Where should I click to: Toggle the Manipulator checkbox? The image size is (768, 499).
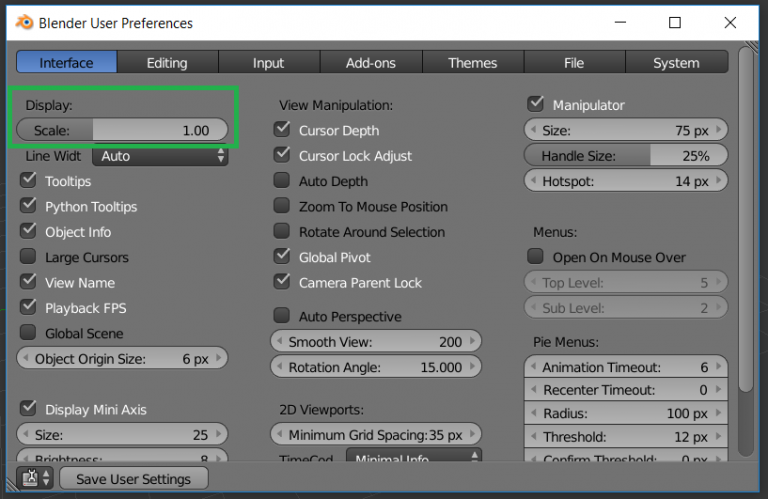(536, 104)
